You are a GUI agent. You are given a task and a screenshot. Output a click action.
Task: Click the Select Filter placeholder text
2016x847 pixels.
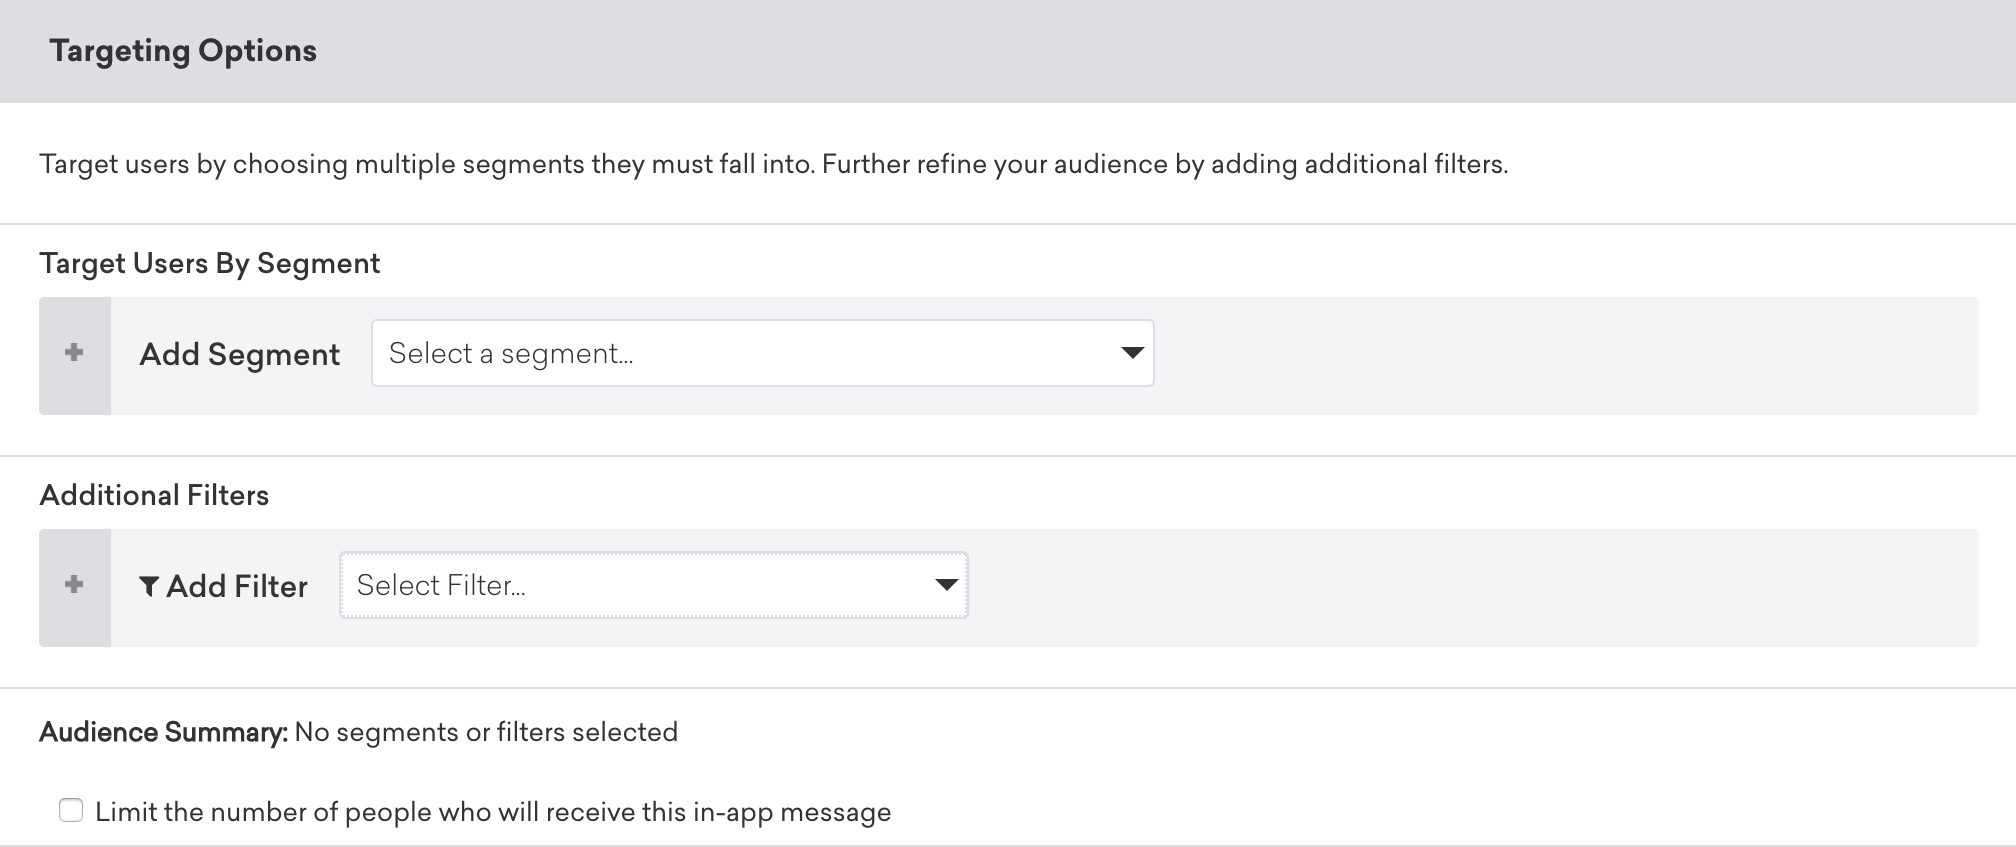click(x=441, y=586)
